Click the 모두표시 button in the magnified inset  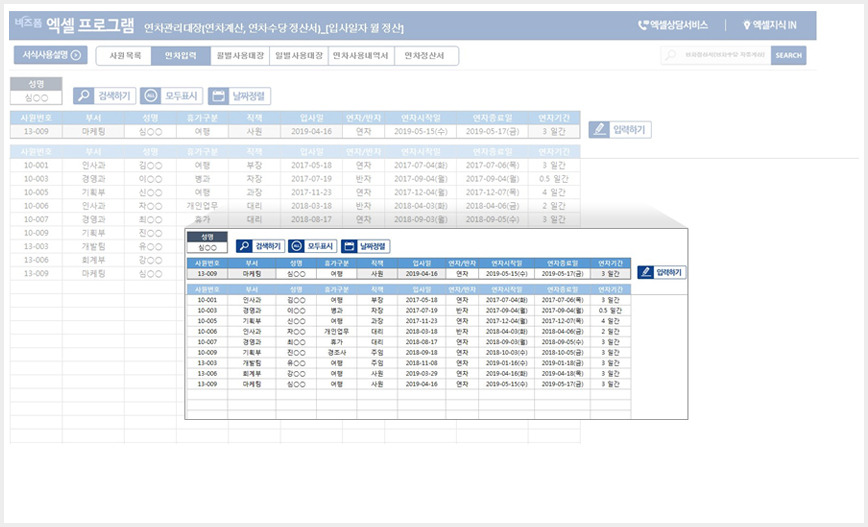coord(313,246)
